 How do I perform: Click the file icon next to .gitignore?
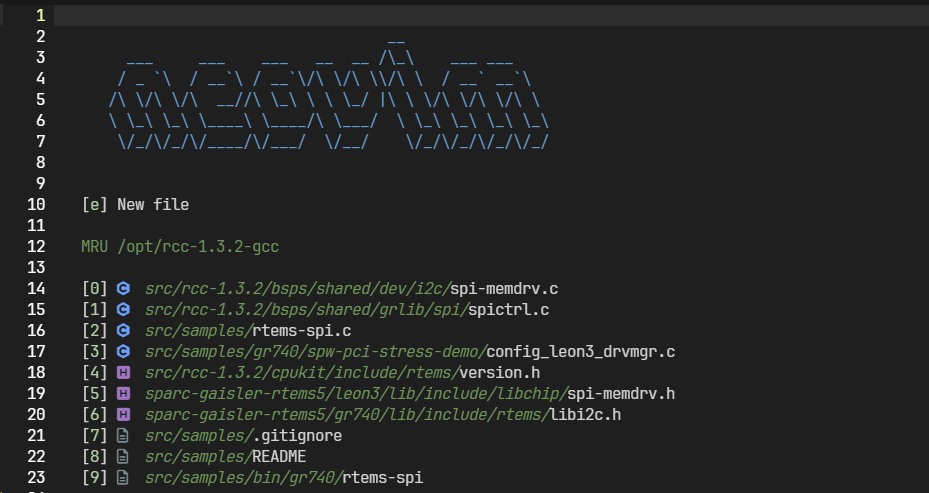click(x=123, y=436)
